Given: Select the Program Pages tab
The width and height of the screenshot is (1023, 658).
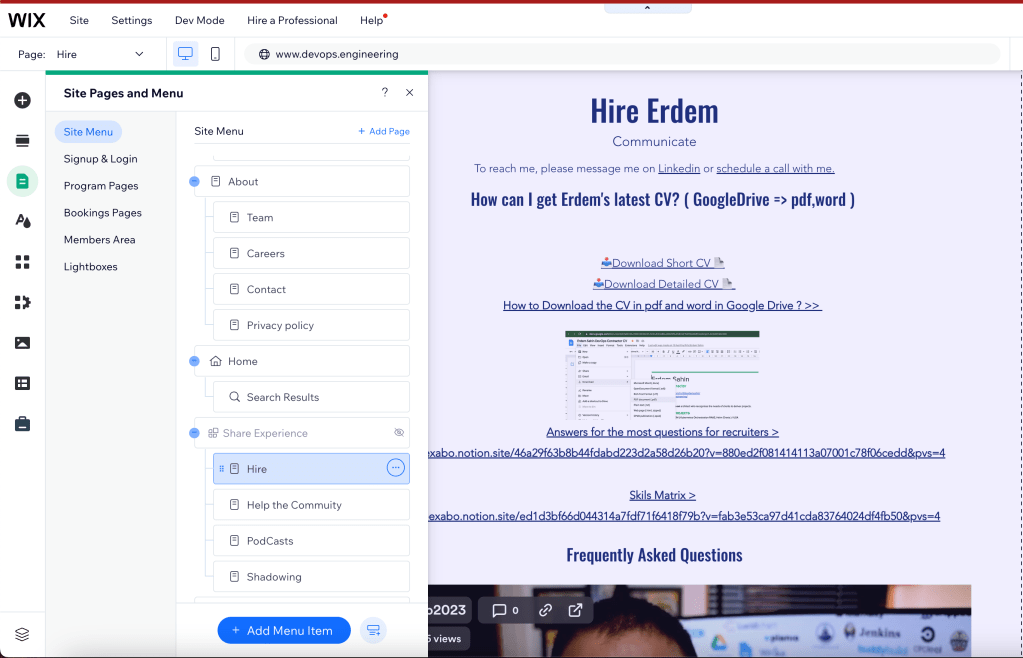Looking at the screenshot, I should coord(101,186).
